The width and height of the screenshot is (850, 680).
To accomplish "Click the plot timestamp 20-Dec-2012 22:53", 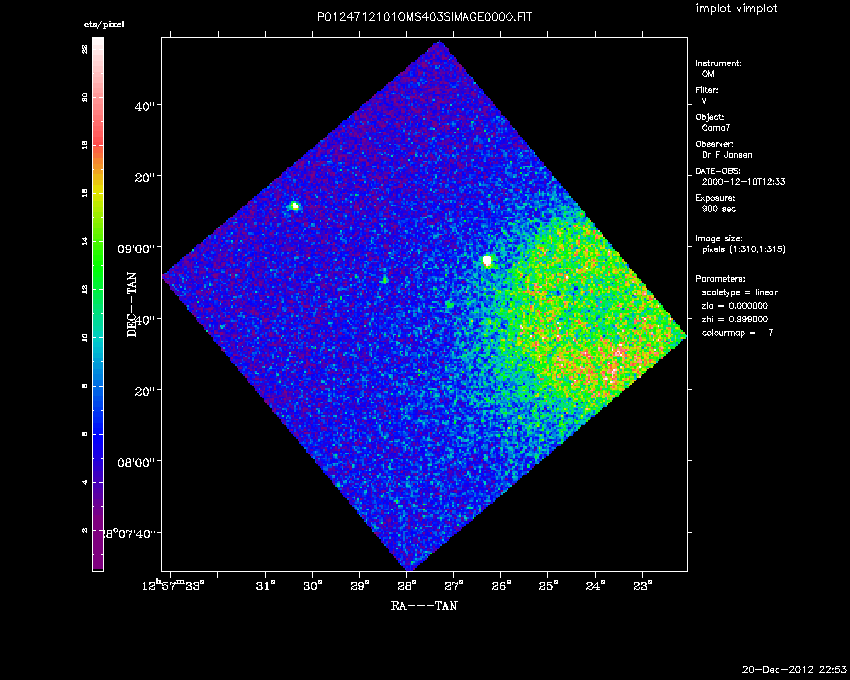I will coord(795,668).
